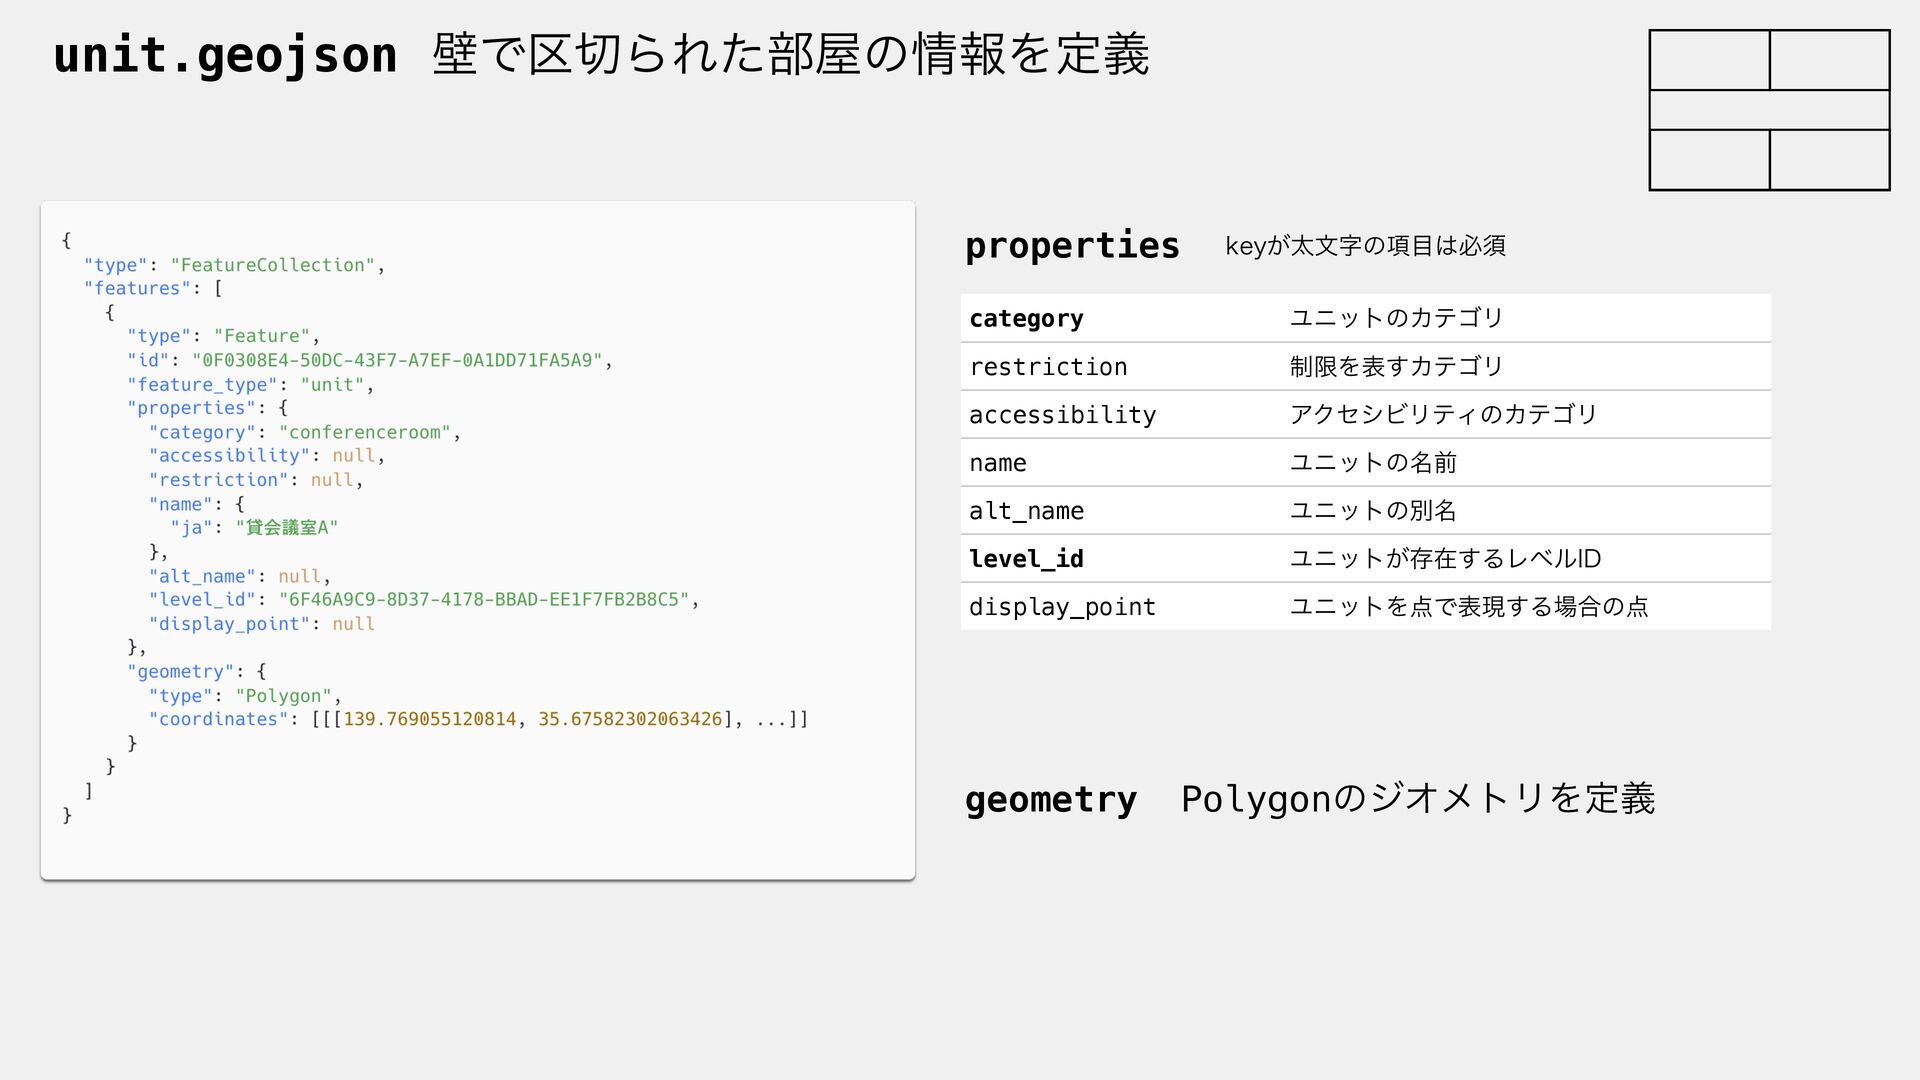Click the "geometry" heading on the right
This screenshot has height=1080, width=1920.
click(x=1050, y=800)
